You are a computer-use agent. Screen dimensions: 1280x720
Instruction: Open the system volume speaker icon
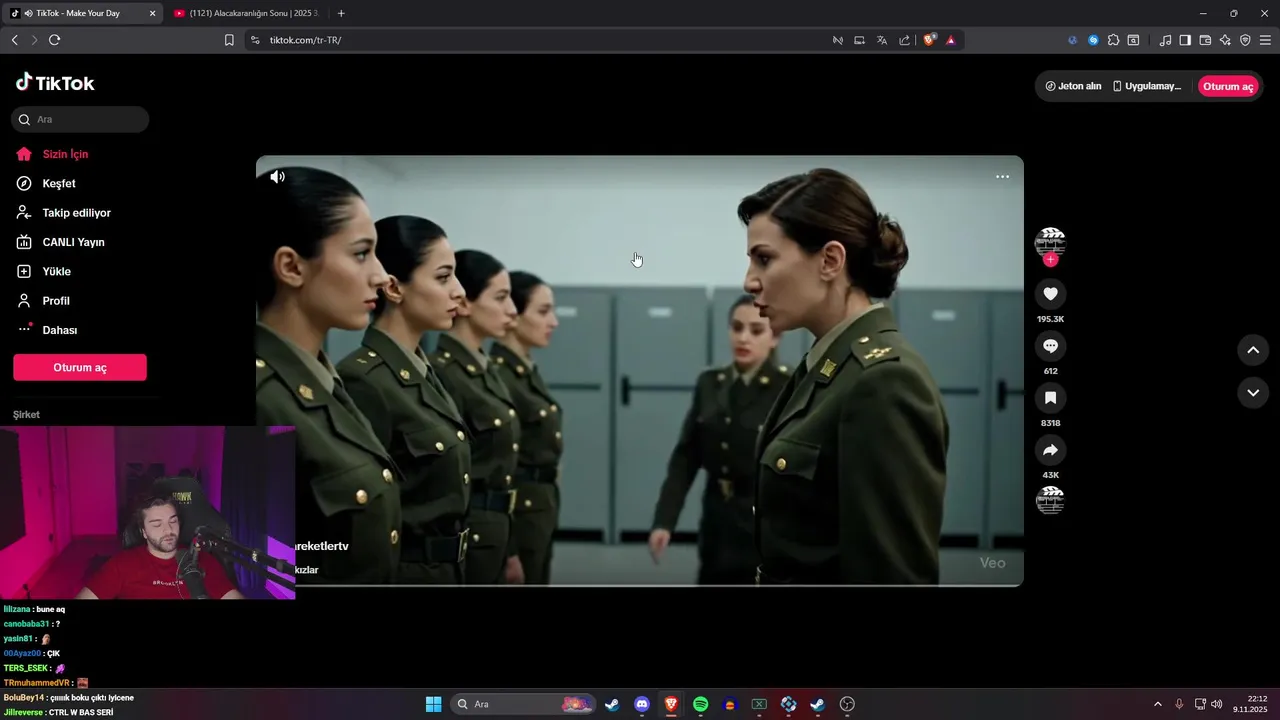(x=1216, y=704)
